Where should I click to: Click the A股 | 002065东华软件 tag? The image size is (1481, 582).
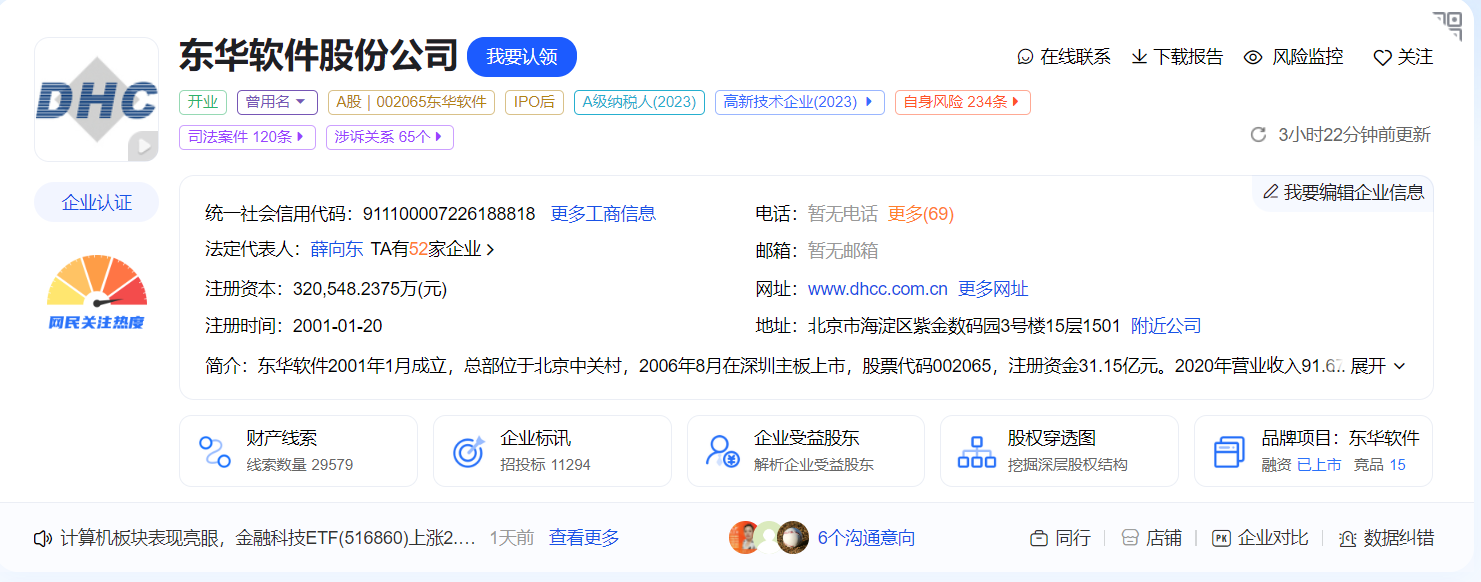coord(411,102)
